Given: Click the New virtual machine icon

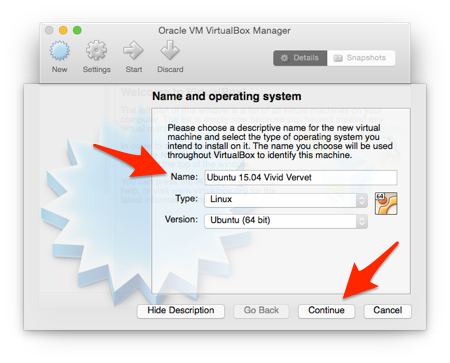Looking at the screenshot, I should (60, 51).
